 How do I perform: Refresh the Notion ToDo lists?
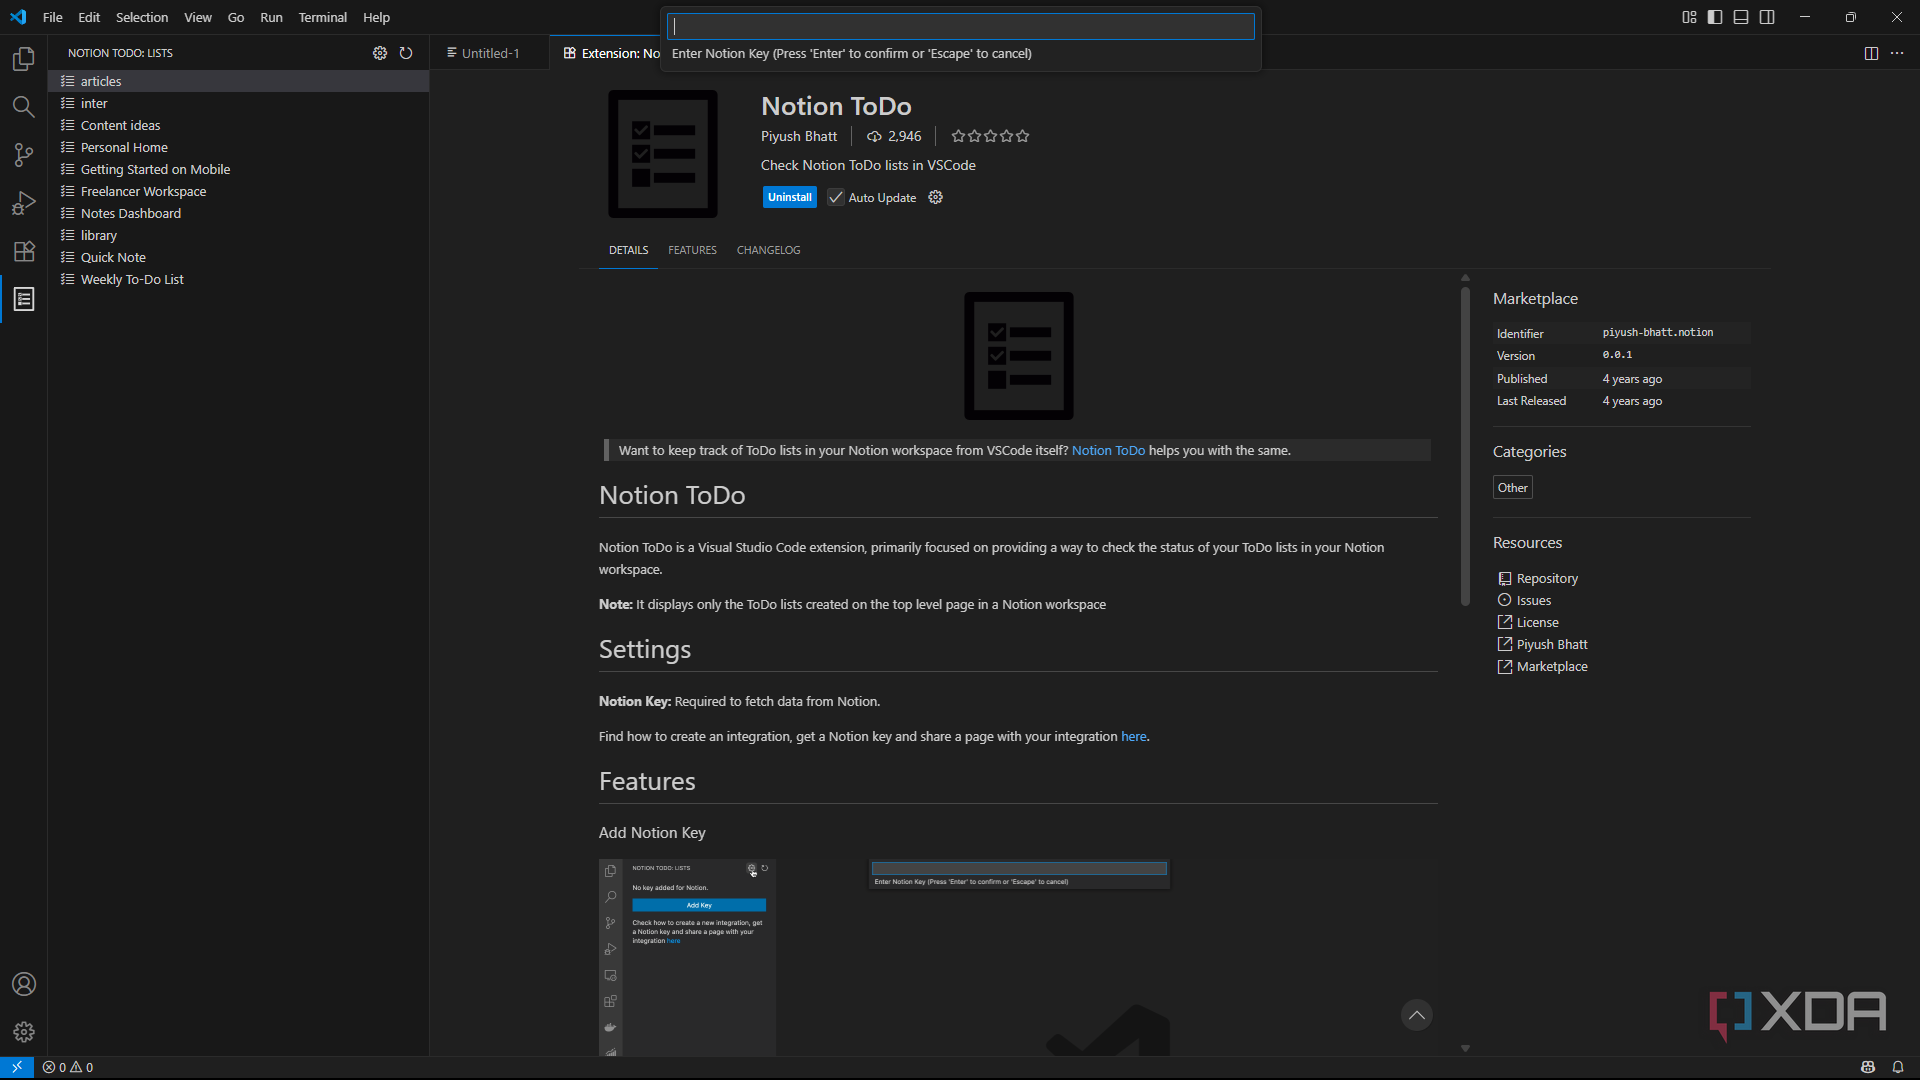pos(406,53)
